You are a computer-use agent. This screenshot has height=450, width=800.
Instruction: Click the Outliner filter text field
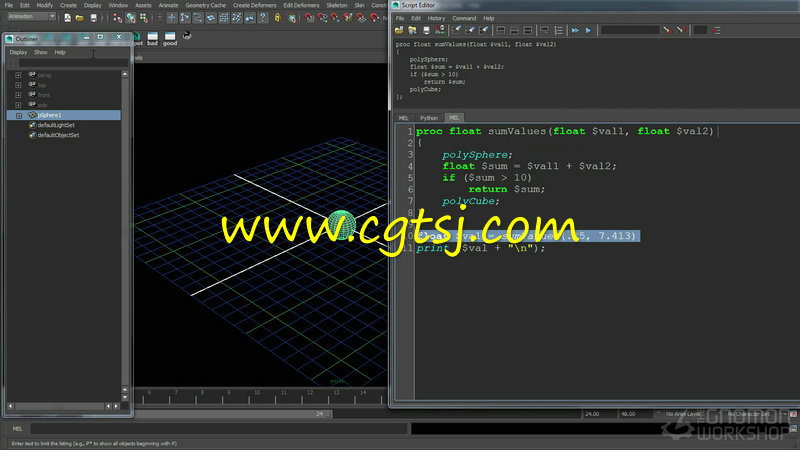[x=72, y=63]
